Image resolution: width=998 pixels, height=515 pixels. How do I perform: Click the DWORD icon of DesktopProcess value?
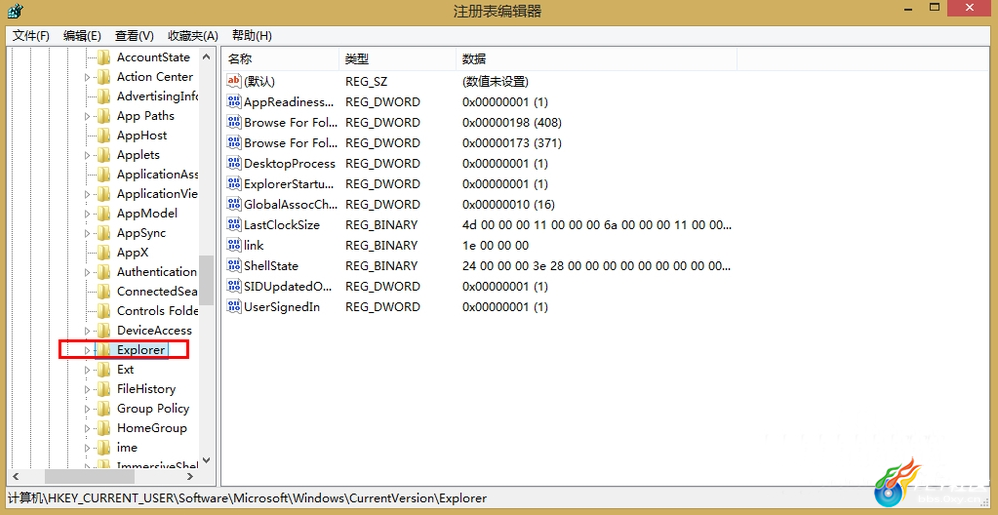point(234,164)
